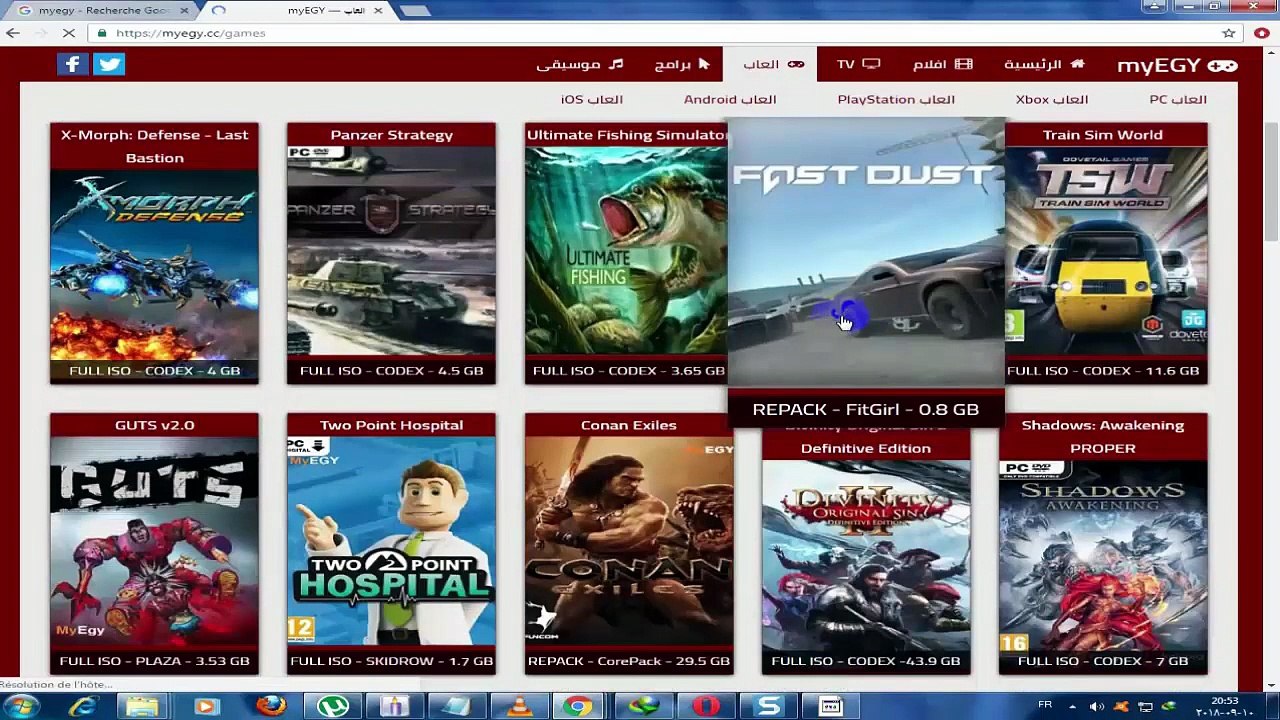This screenshot has width=1280, height=720.
Task: Click 'FULL ISO - CODEX - 11.6 GB' text
Action: click(x=1103, y=371)
